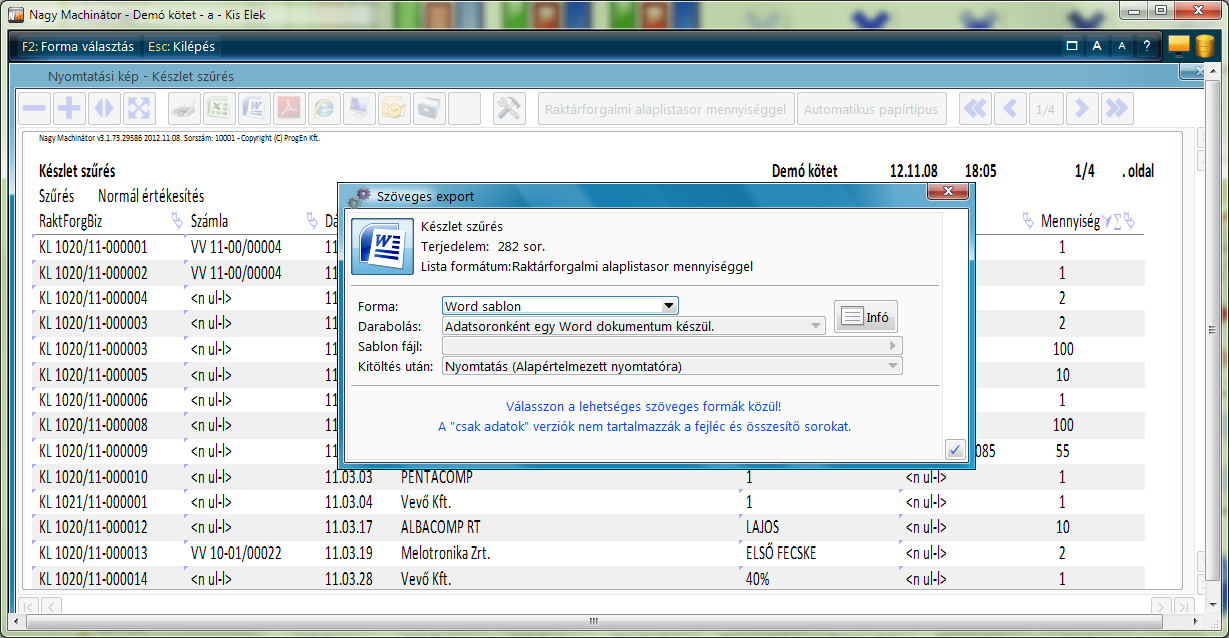The width and height of the screenshot is (1229, 638).
Task: Click the Mennyiség column header
Action: (x=1070, y=221)
